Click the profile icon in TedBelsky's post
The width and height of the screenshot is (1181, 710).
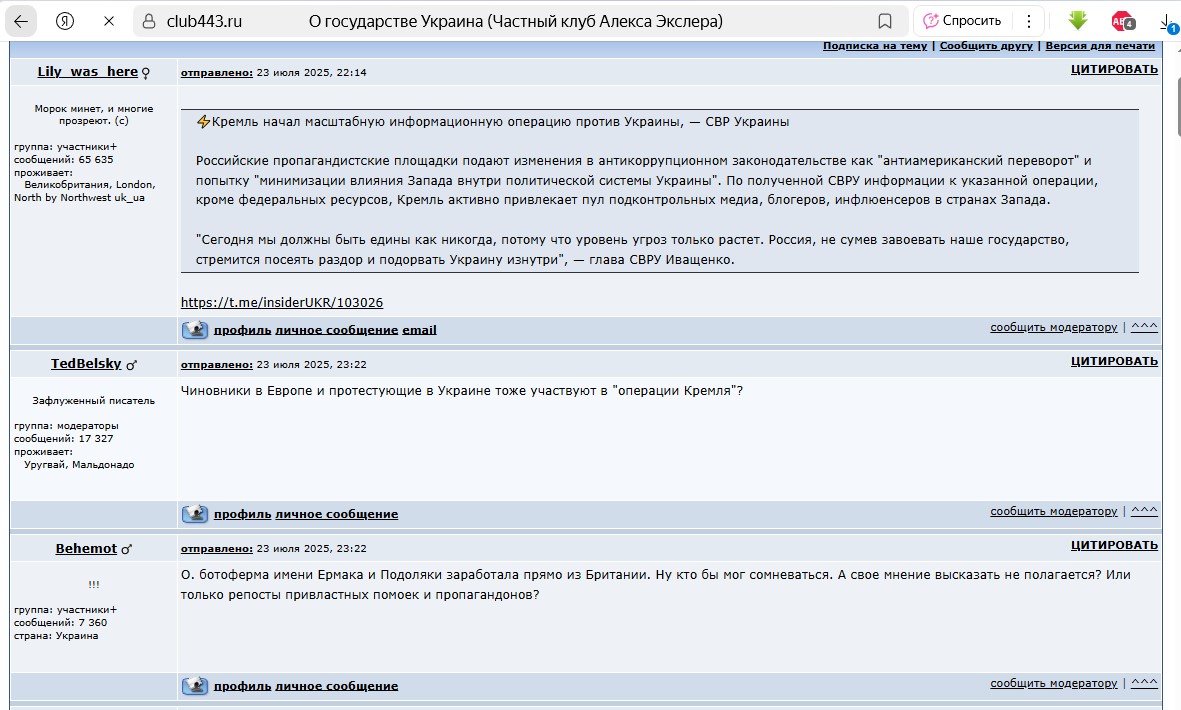pyautogui.click(x=194, y=514)
